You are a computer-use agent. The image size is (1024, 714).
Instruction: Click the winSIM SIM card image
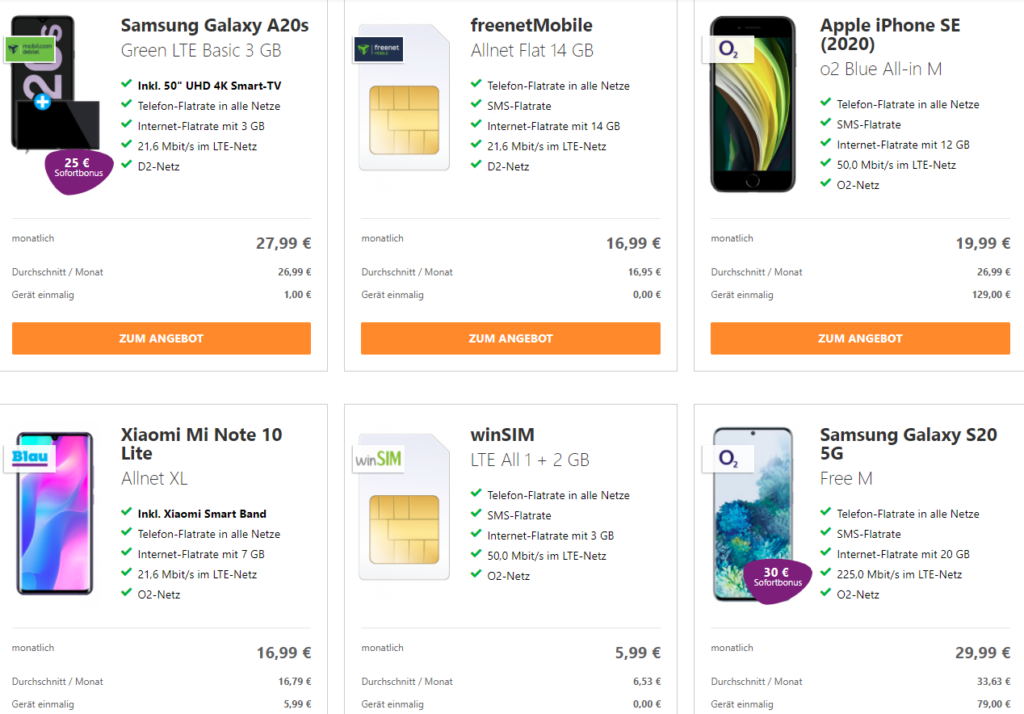pyautogui.click(x=404, y=507)
